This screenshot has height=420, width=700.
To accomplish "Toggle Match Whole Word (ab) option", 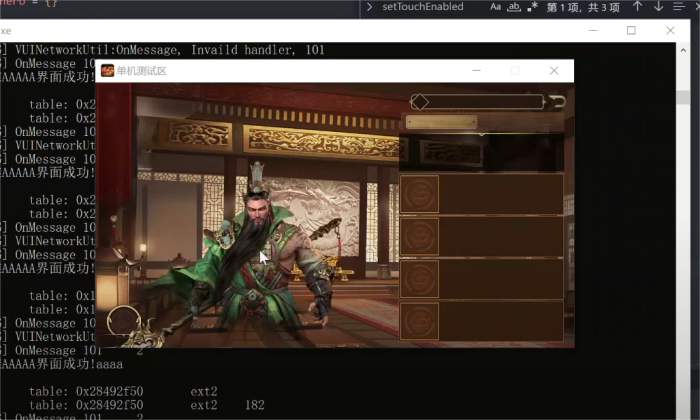I will pyautogui.click(x=514, y=7).
